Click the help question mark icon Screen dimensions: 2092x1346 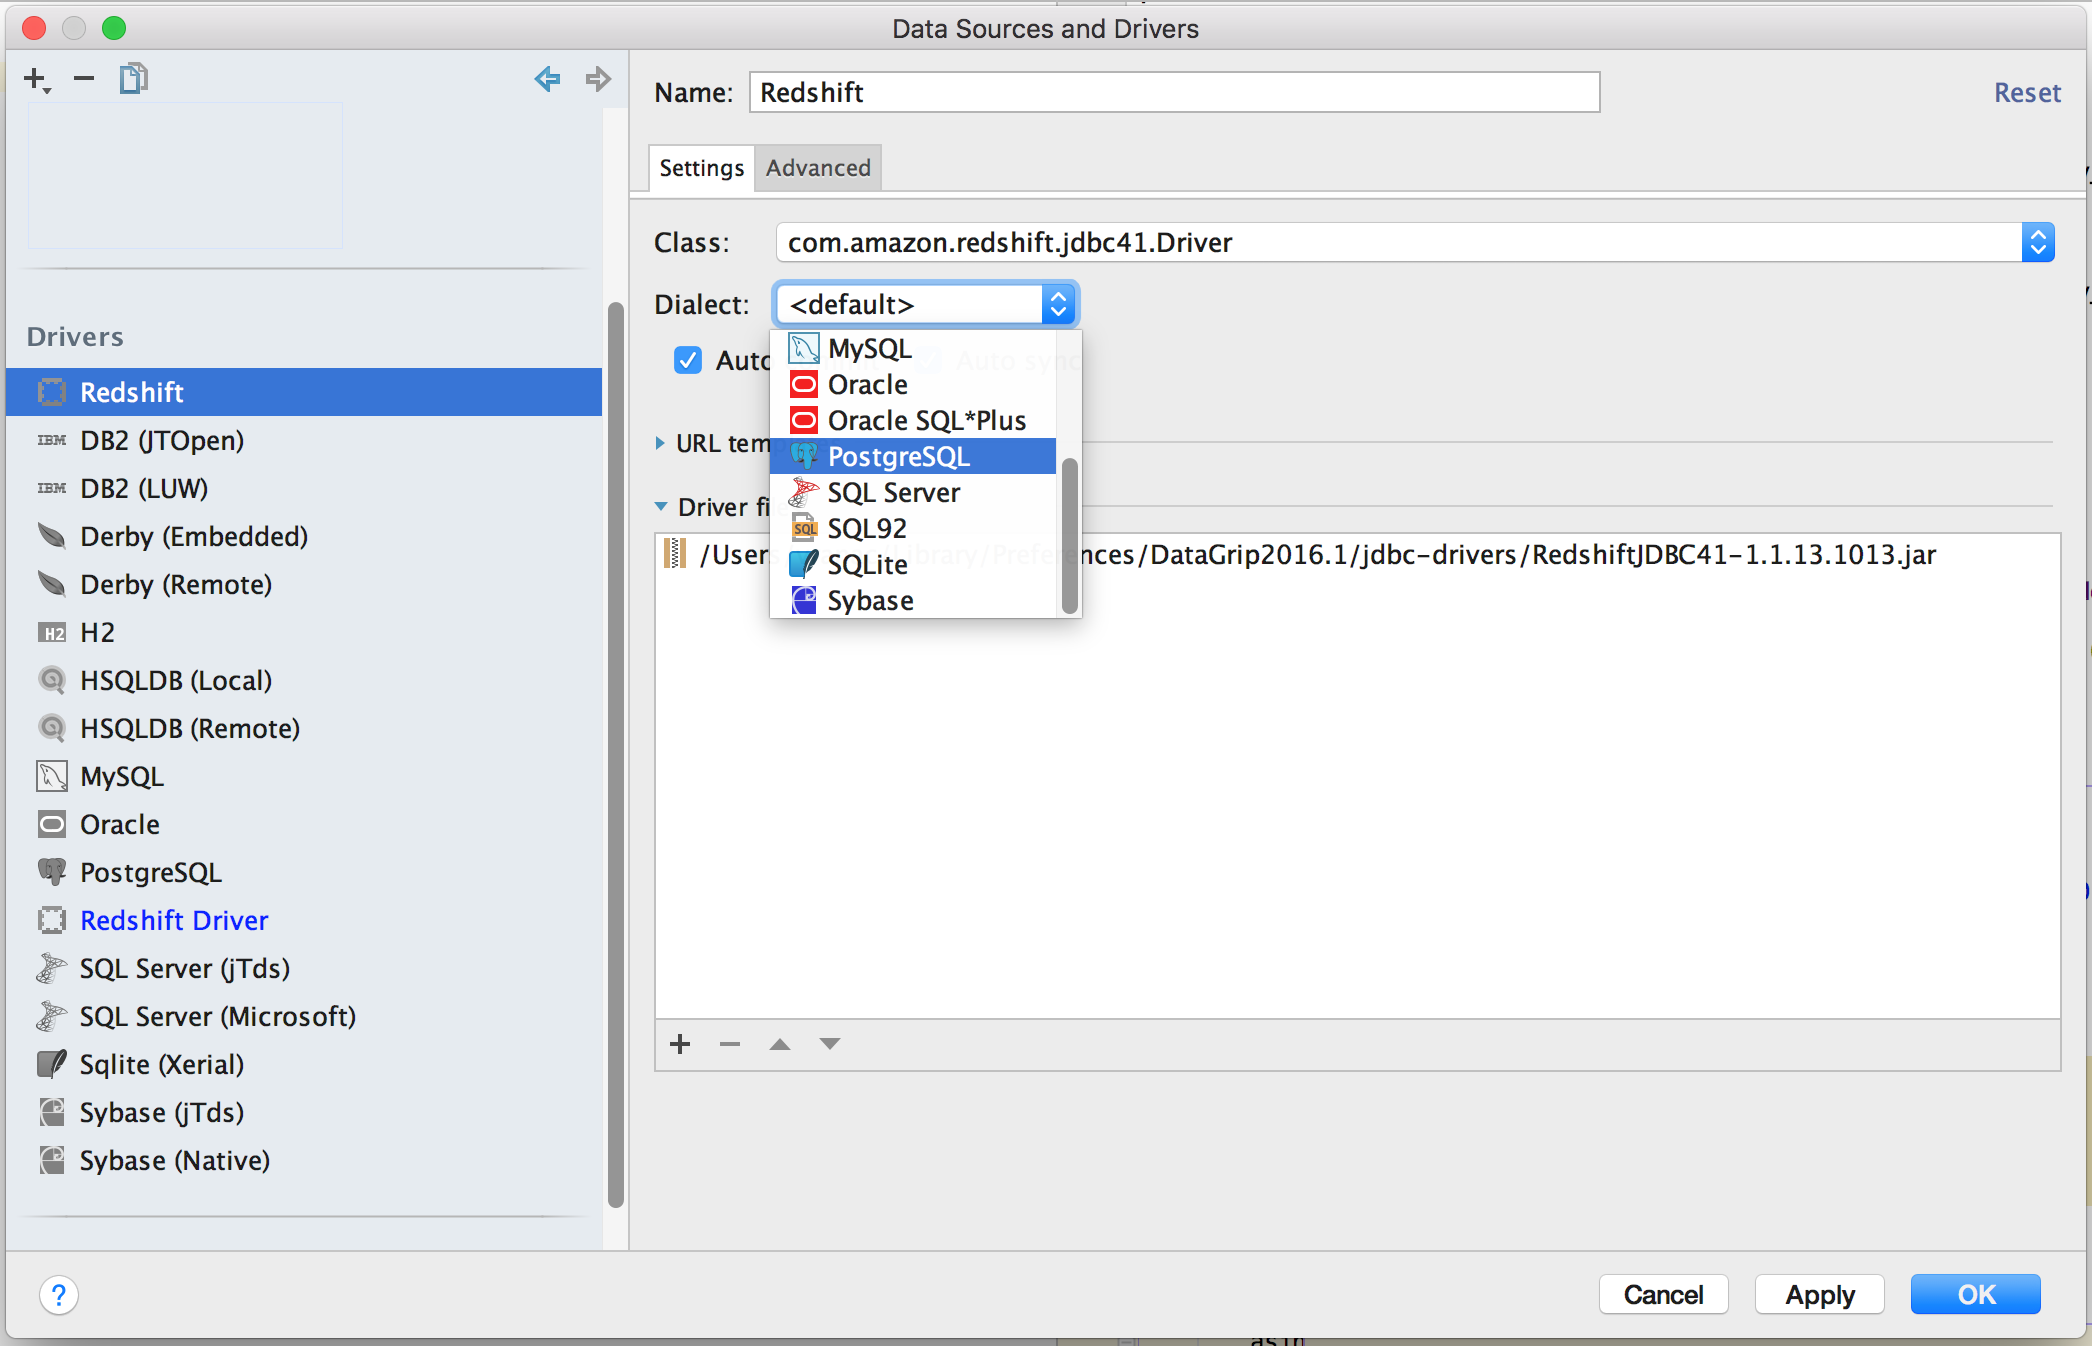pyautogui.click(x=59, y=1295)
